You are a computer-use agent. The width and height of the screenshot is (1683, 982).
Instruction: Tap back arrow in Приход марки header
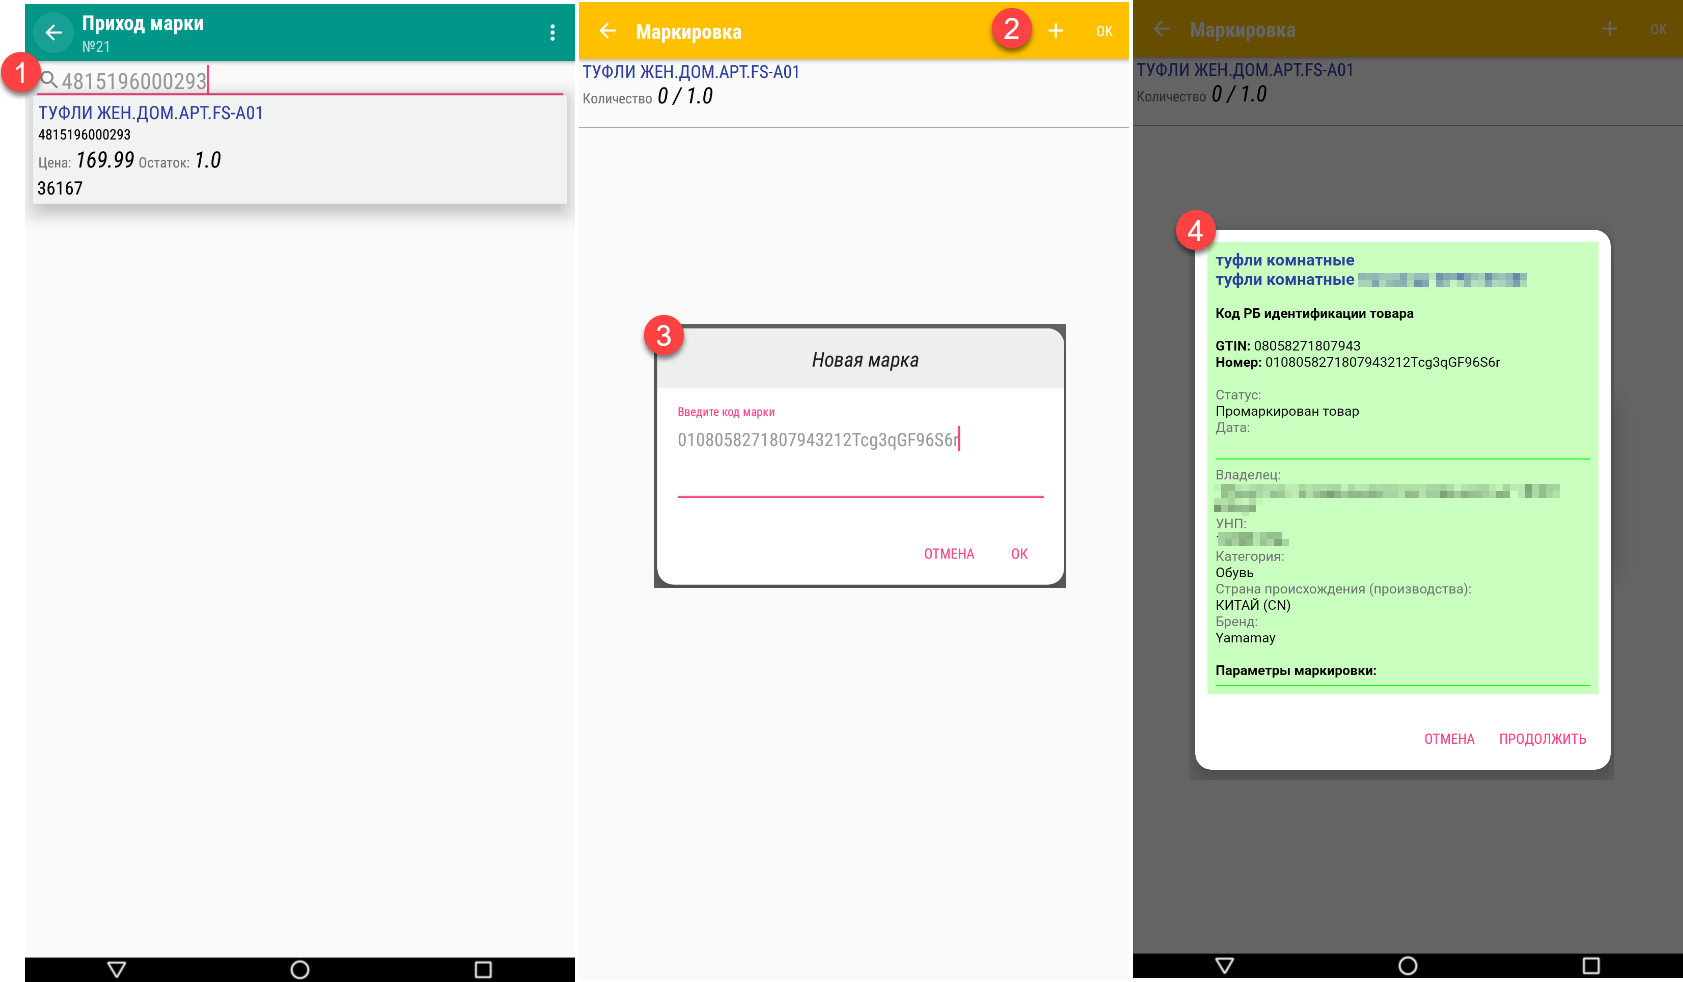click(x=54, y=33)
